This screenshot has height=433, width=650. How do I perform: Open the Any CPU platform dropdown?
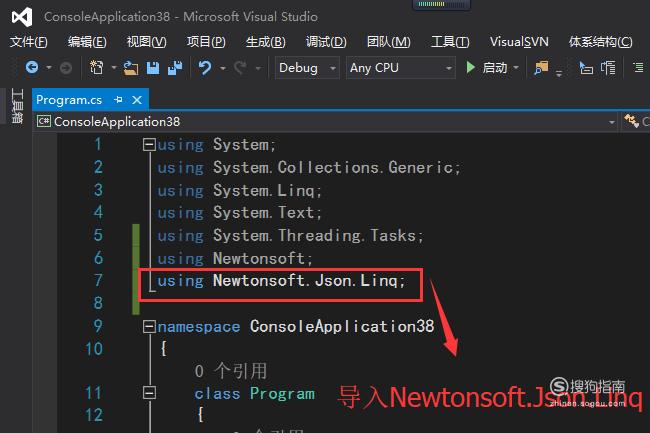[x=401, y=68]
